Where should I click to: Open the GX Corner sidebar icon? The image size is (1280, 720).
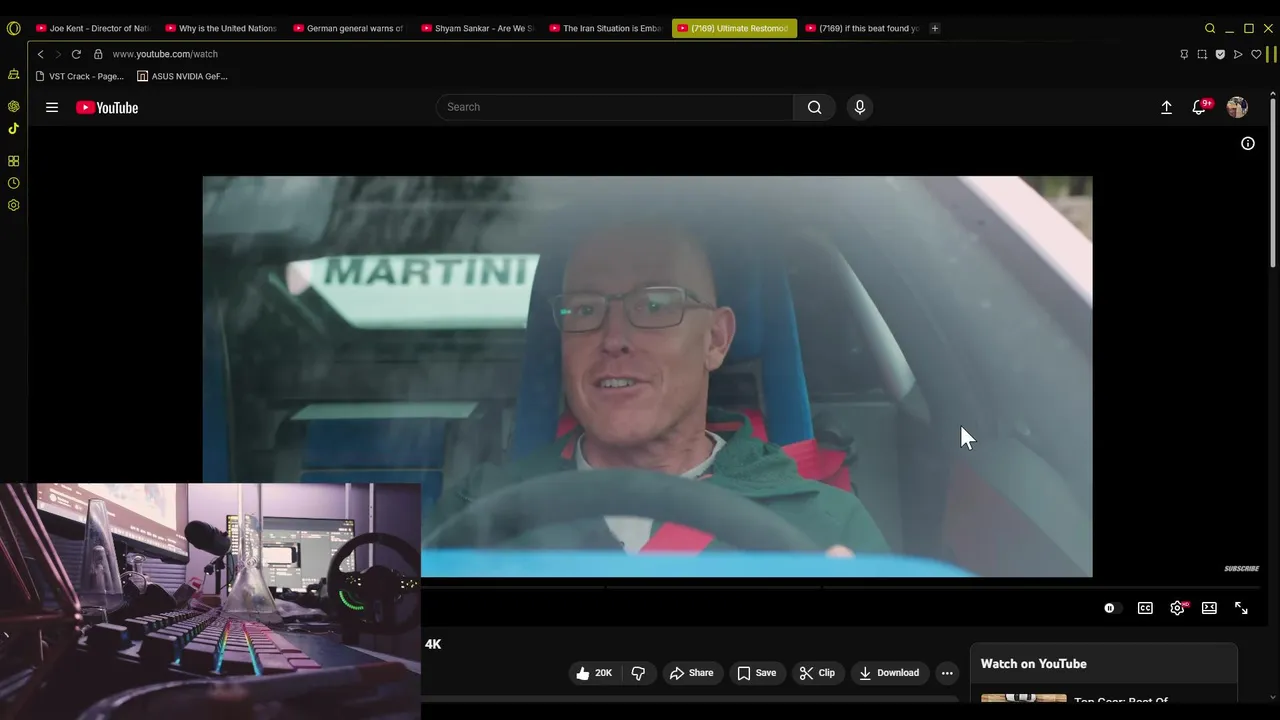[x=13, y=74]
